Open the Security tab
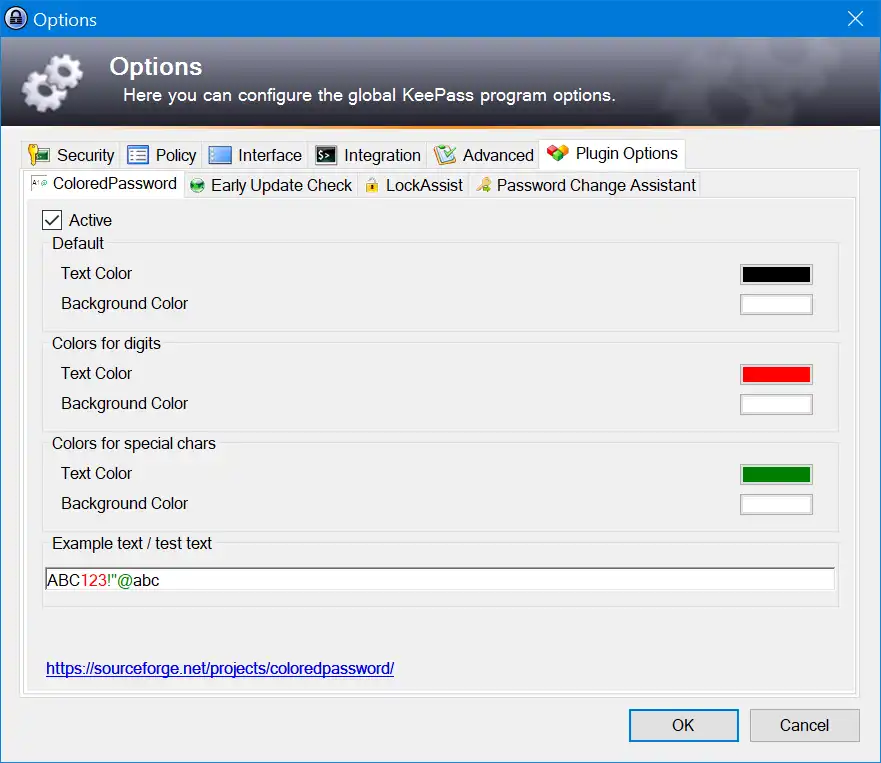Screen dimensions: 881x763 71,155
